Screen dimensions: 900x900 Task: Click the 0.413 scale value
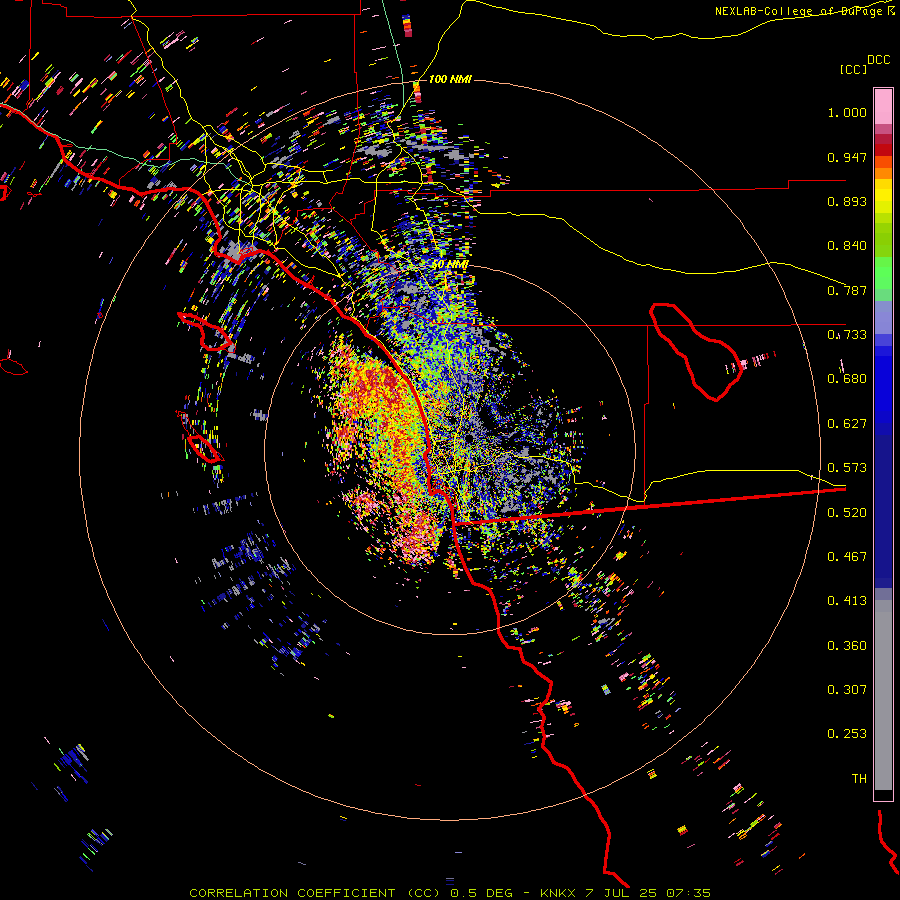(847, 601)
